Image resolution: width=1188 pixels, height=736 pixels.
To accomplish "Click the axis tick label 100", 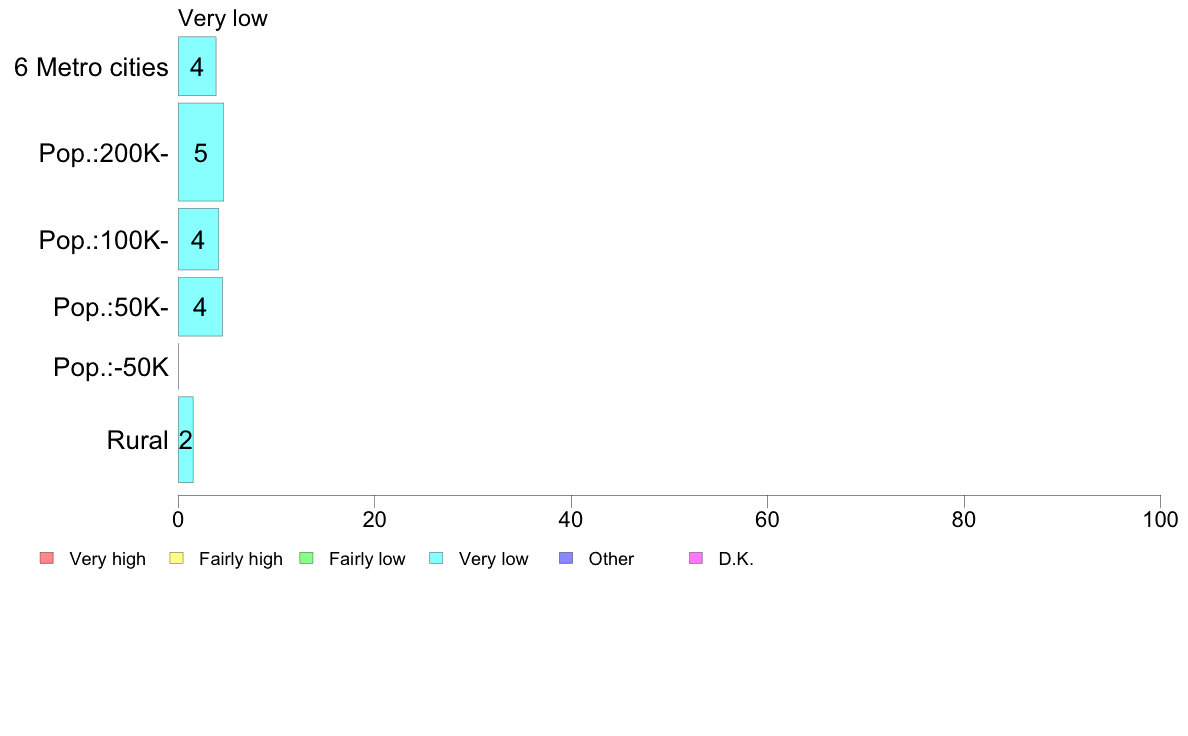I will point(1160,519).
